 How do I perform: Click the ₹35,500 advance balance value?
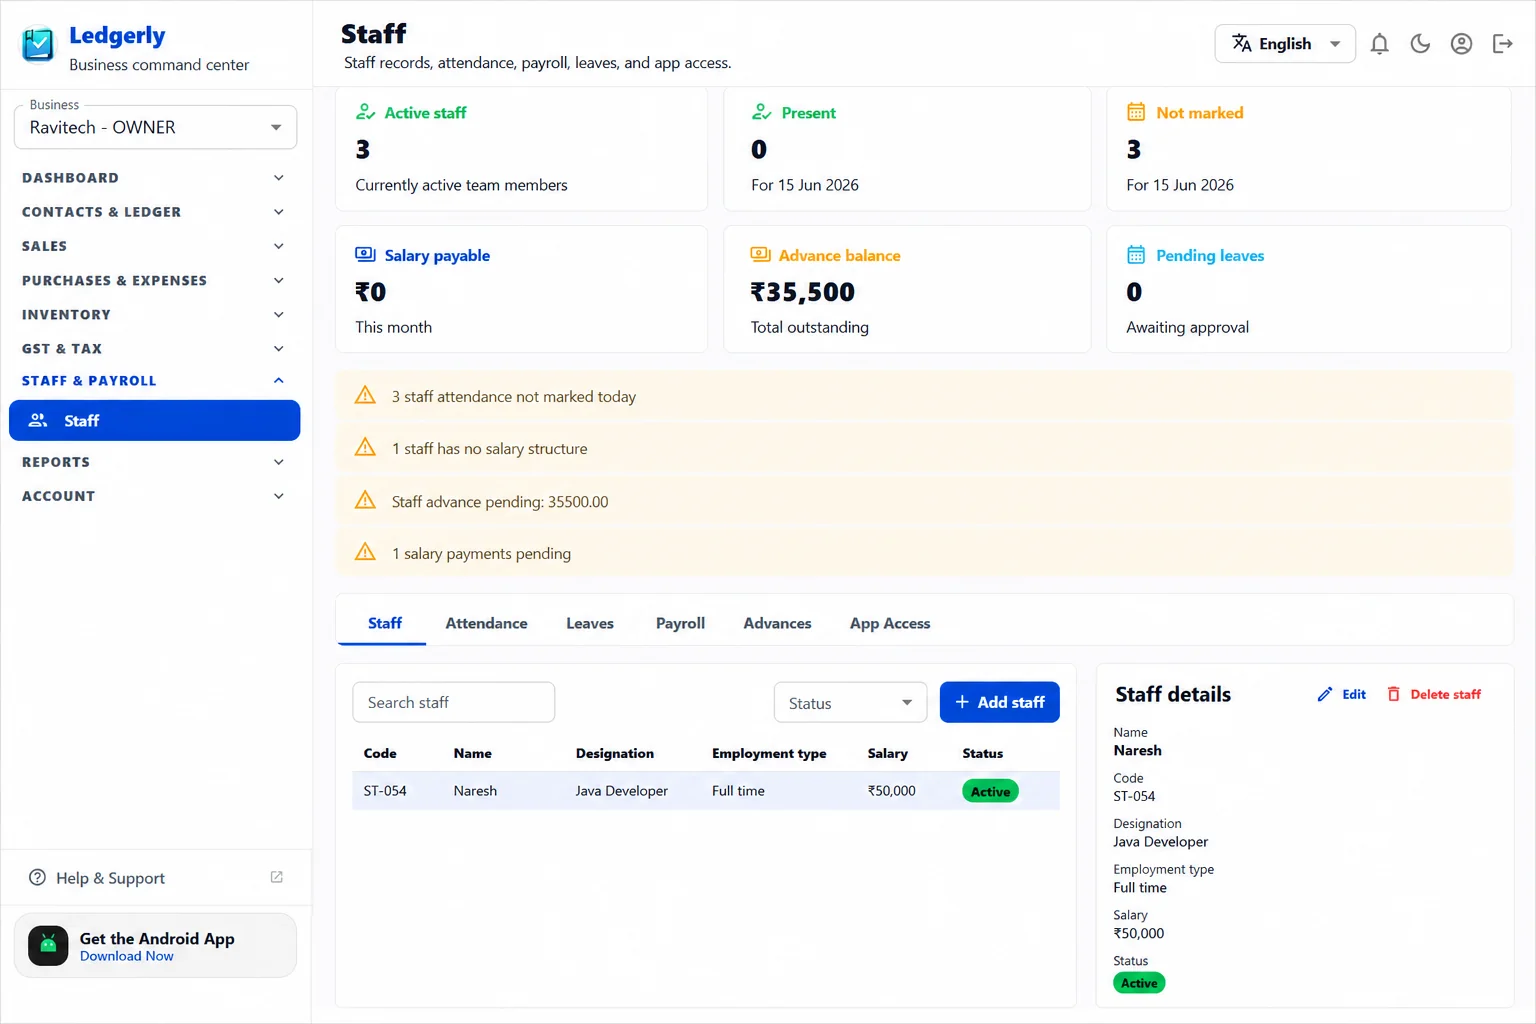coord(803,292)
